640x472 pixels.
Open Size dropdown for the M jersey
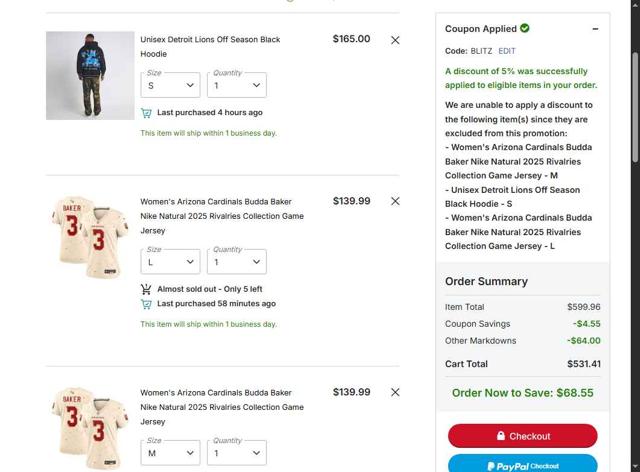pyautogui.click(x=170, y=452)
